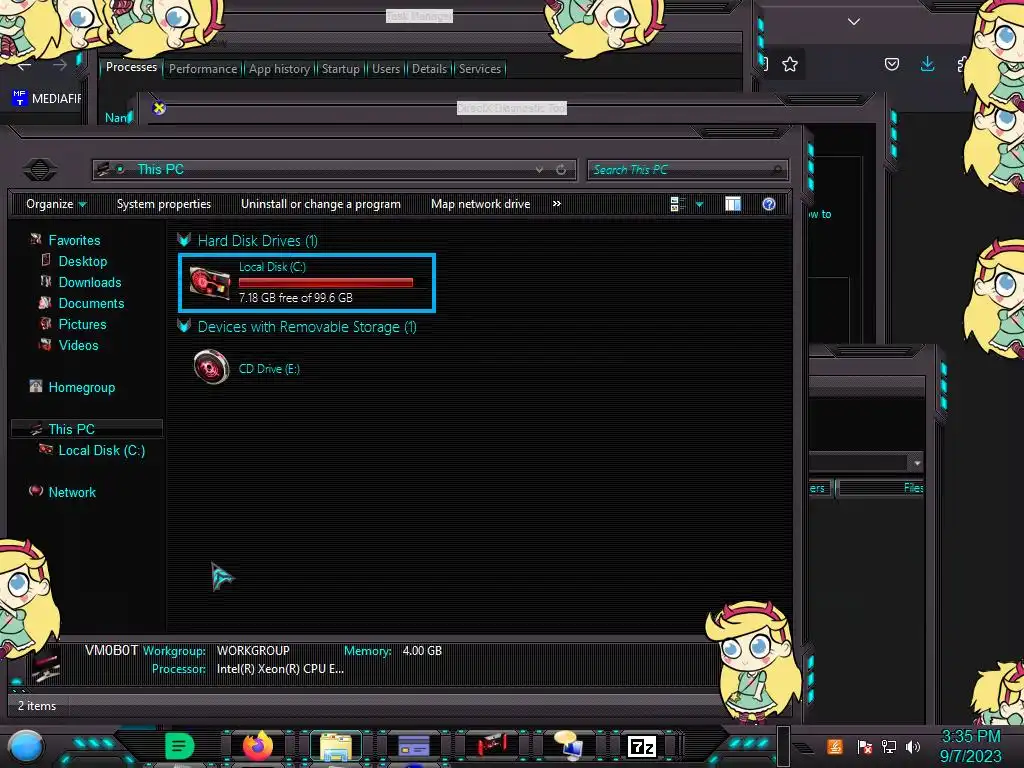Click the Videos icon in sidebar
Screen dimensions: 1024x768
[45, 344]
